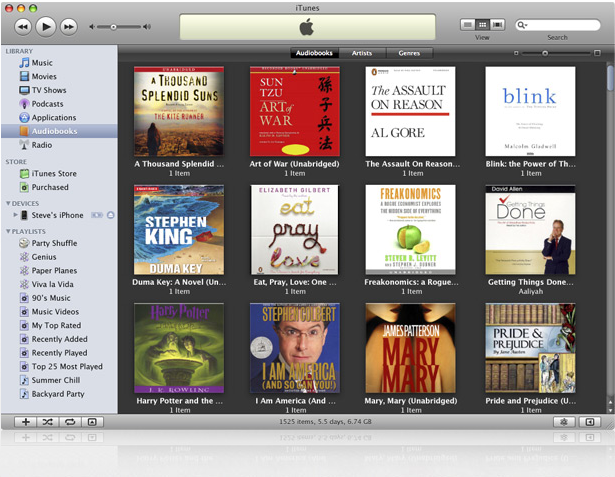The image size is (615, 477).
Task: Collapse the Playlists section
Action: tap(8, 231)
